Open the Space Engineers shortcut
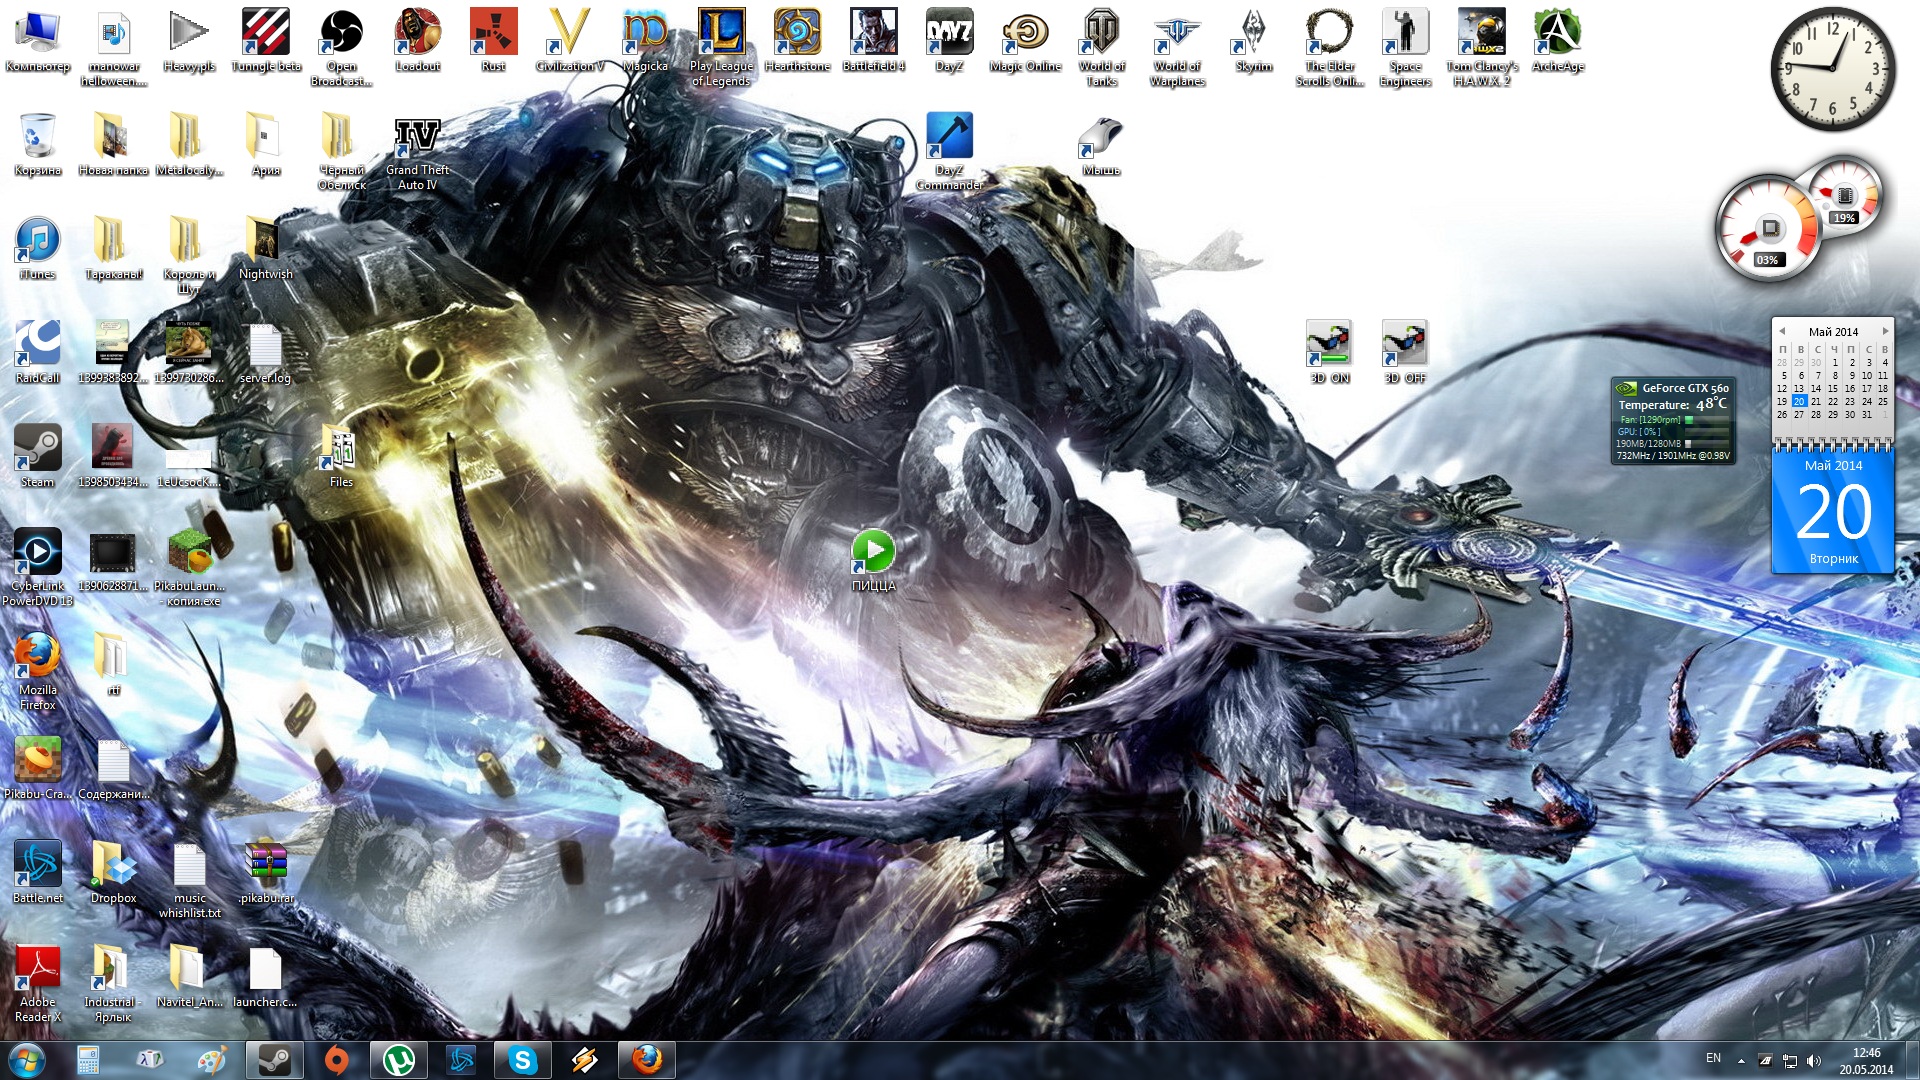 [1405, 47]
